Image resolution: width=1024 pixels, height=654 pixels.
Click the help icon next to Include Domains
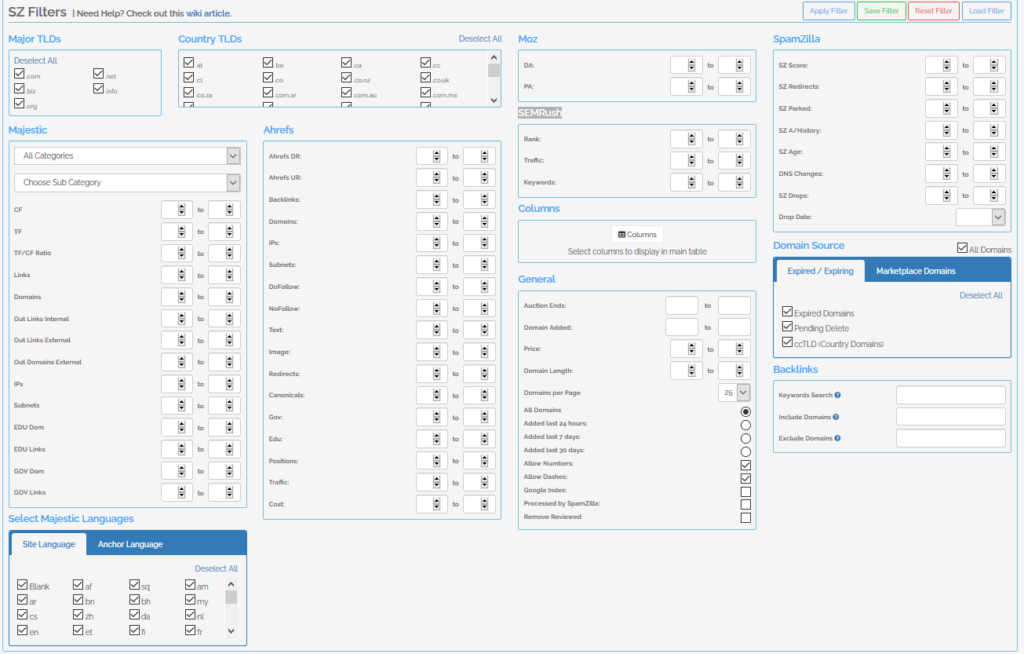835,417
